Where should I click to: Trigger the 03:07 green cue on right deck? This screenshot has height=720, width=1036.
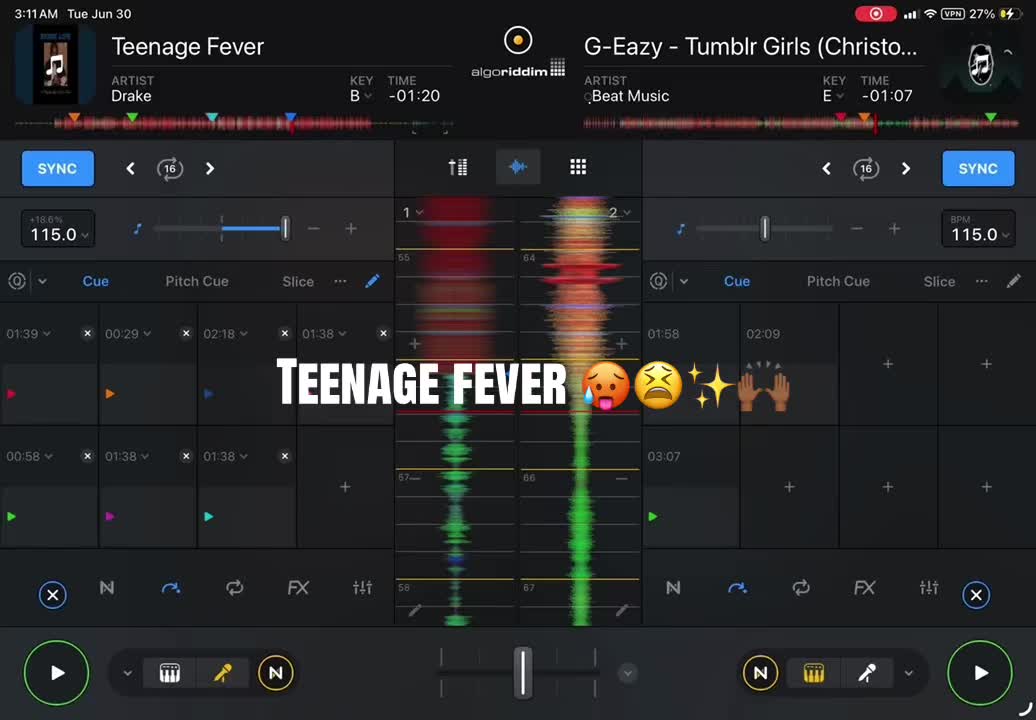[x=691, y=487]
